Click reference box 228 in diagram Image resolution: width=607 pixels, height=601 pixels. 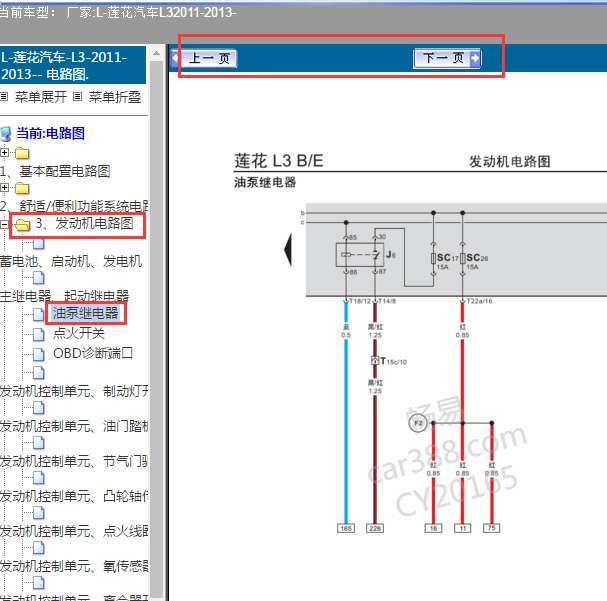coord(375,528)
